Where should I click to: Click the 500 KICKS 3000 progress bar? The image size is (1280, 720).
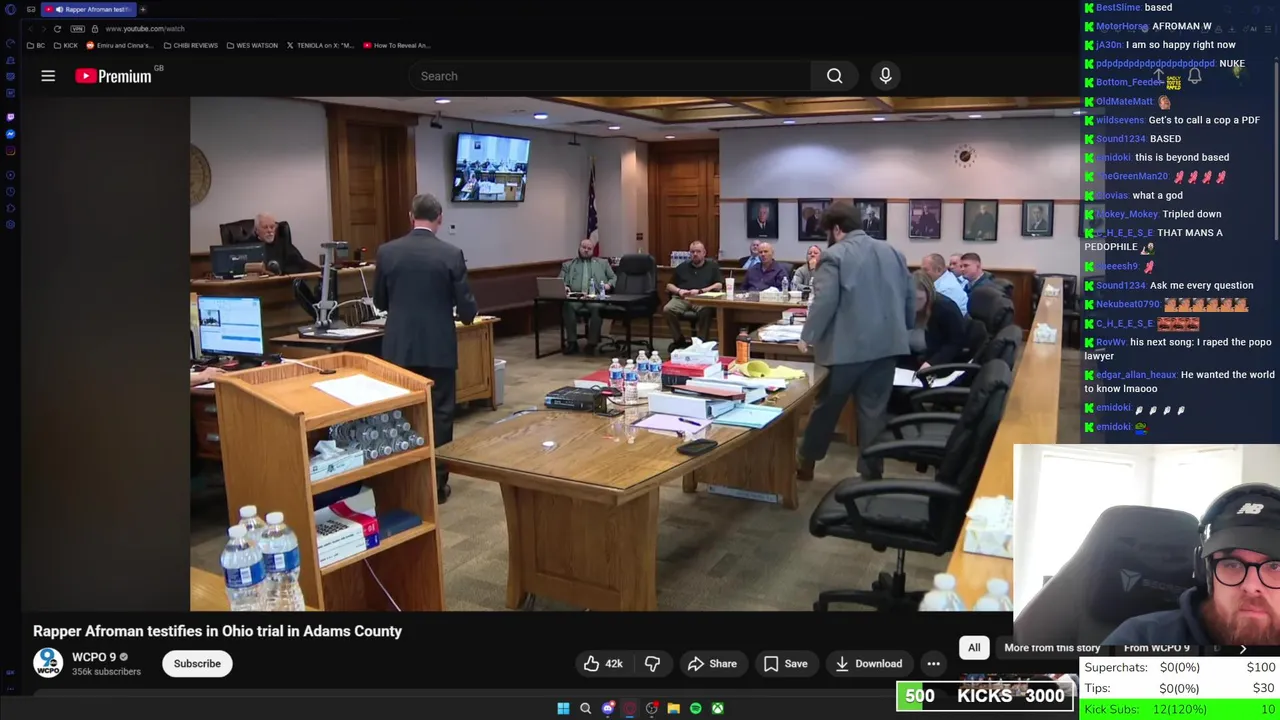tap(985, 696)
